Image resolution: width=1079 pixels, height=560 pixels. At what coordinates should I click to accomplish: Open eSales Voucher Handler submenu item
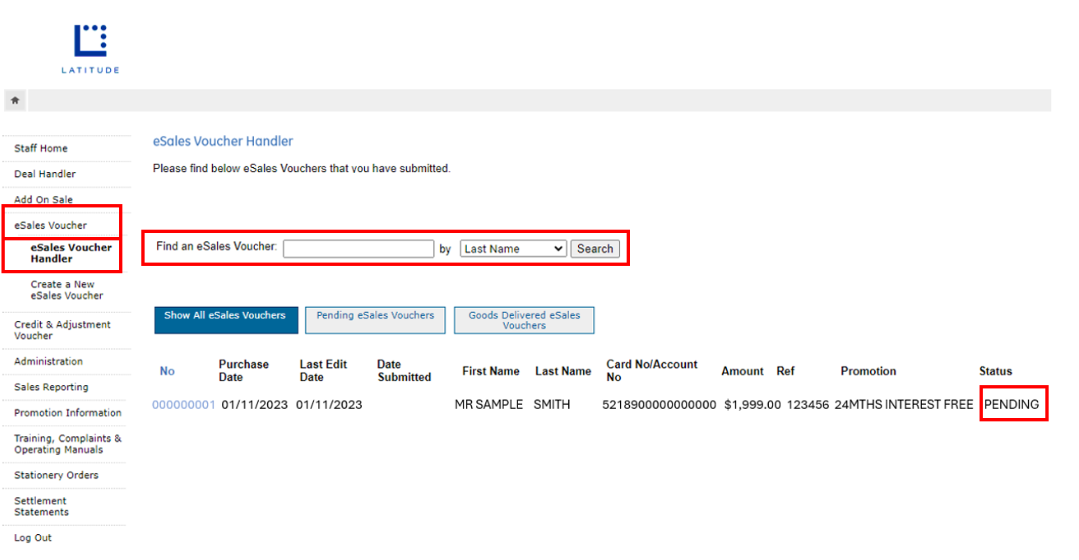pos(71,253)
